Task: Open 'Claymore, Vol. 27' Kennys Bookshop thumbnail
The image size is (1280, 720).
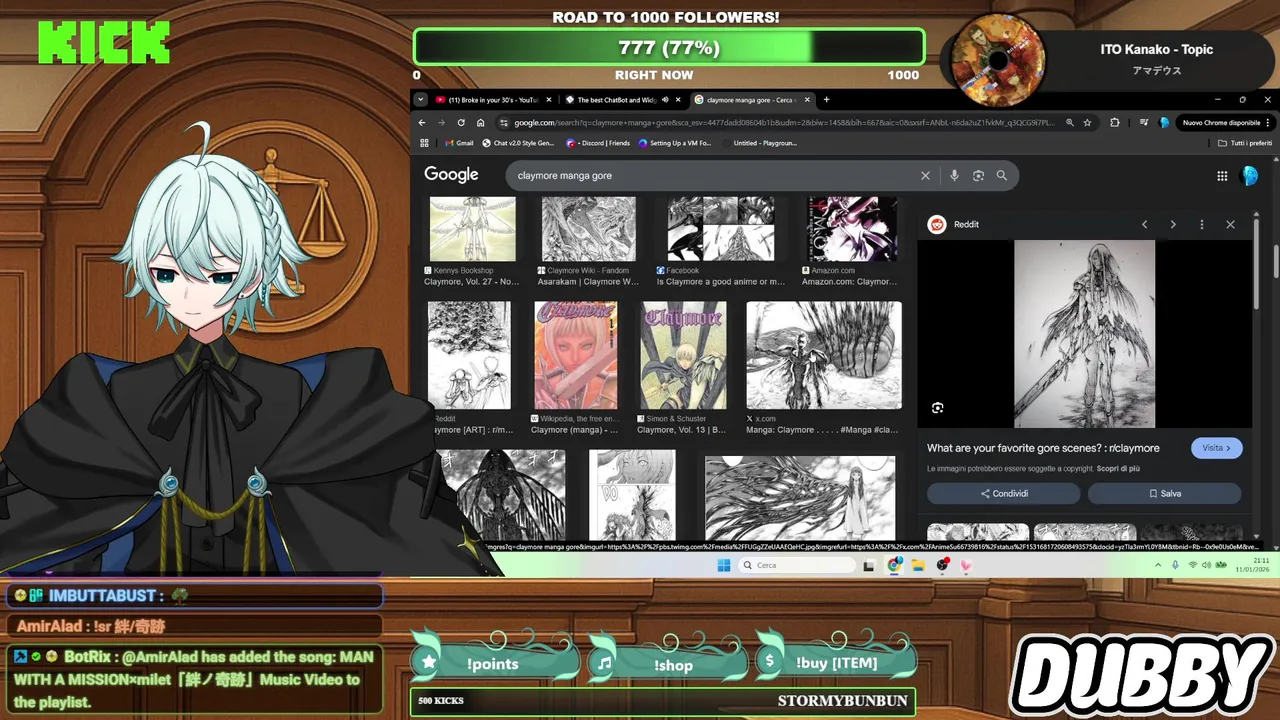Action: [472, 229]
